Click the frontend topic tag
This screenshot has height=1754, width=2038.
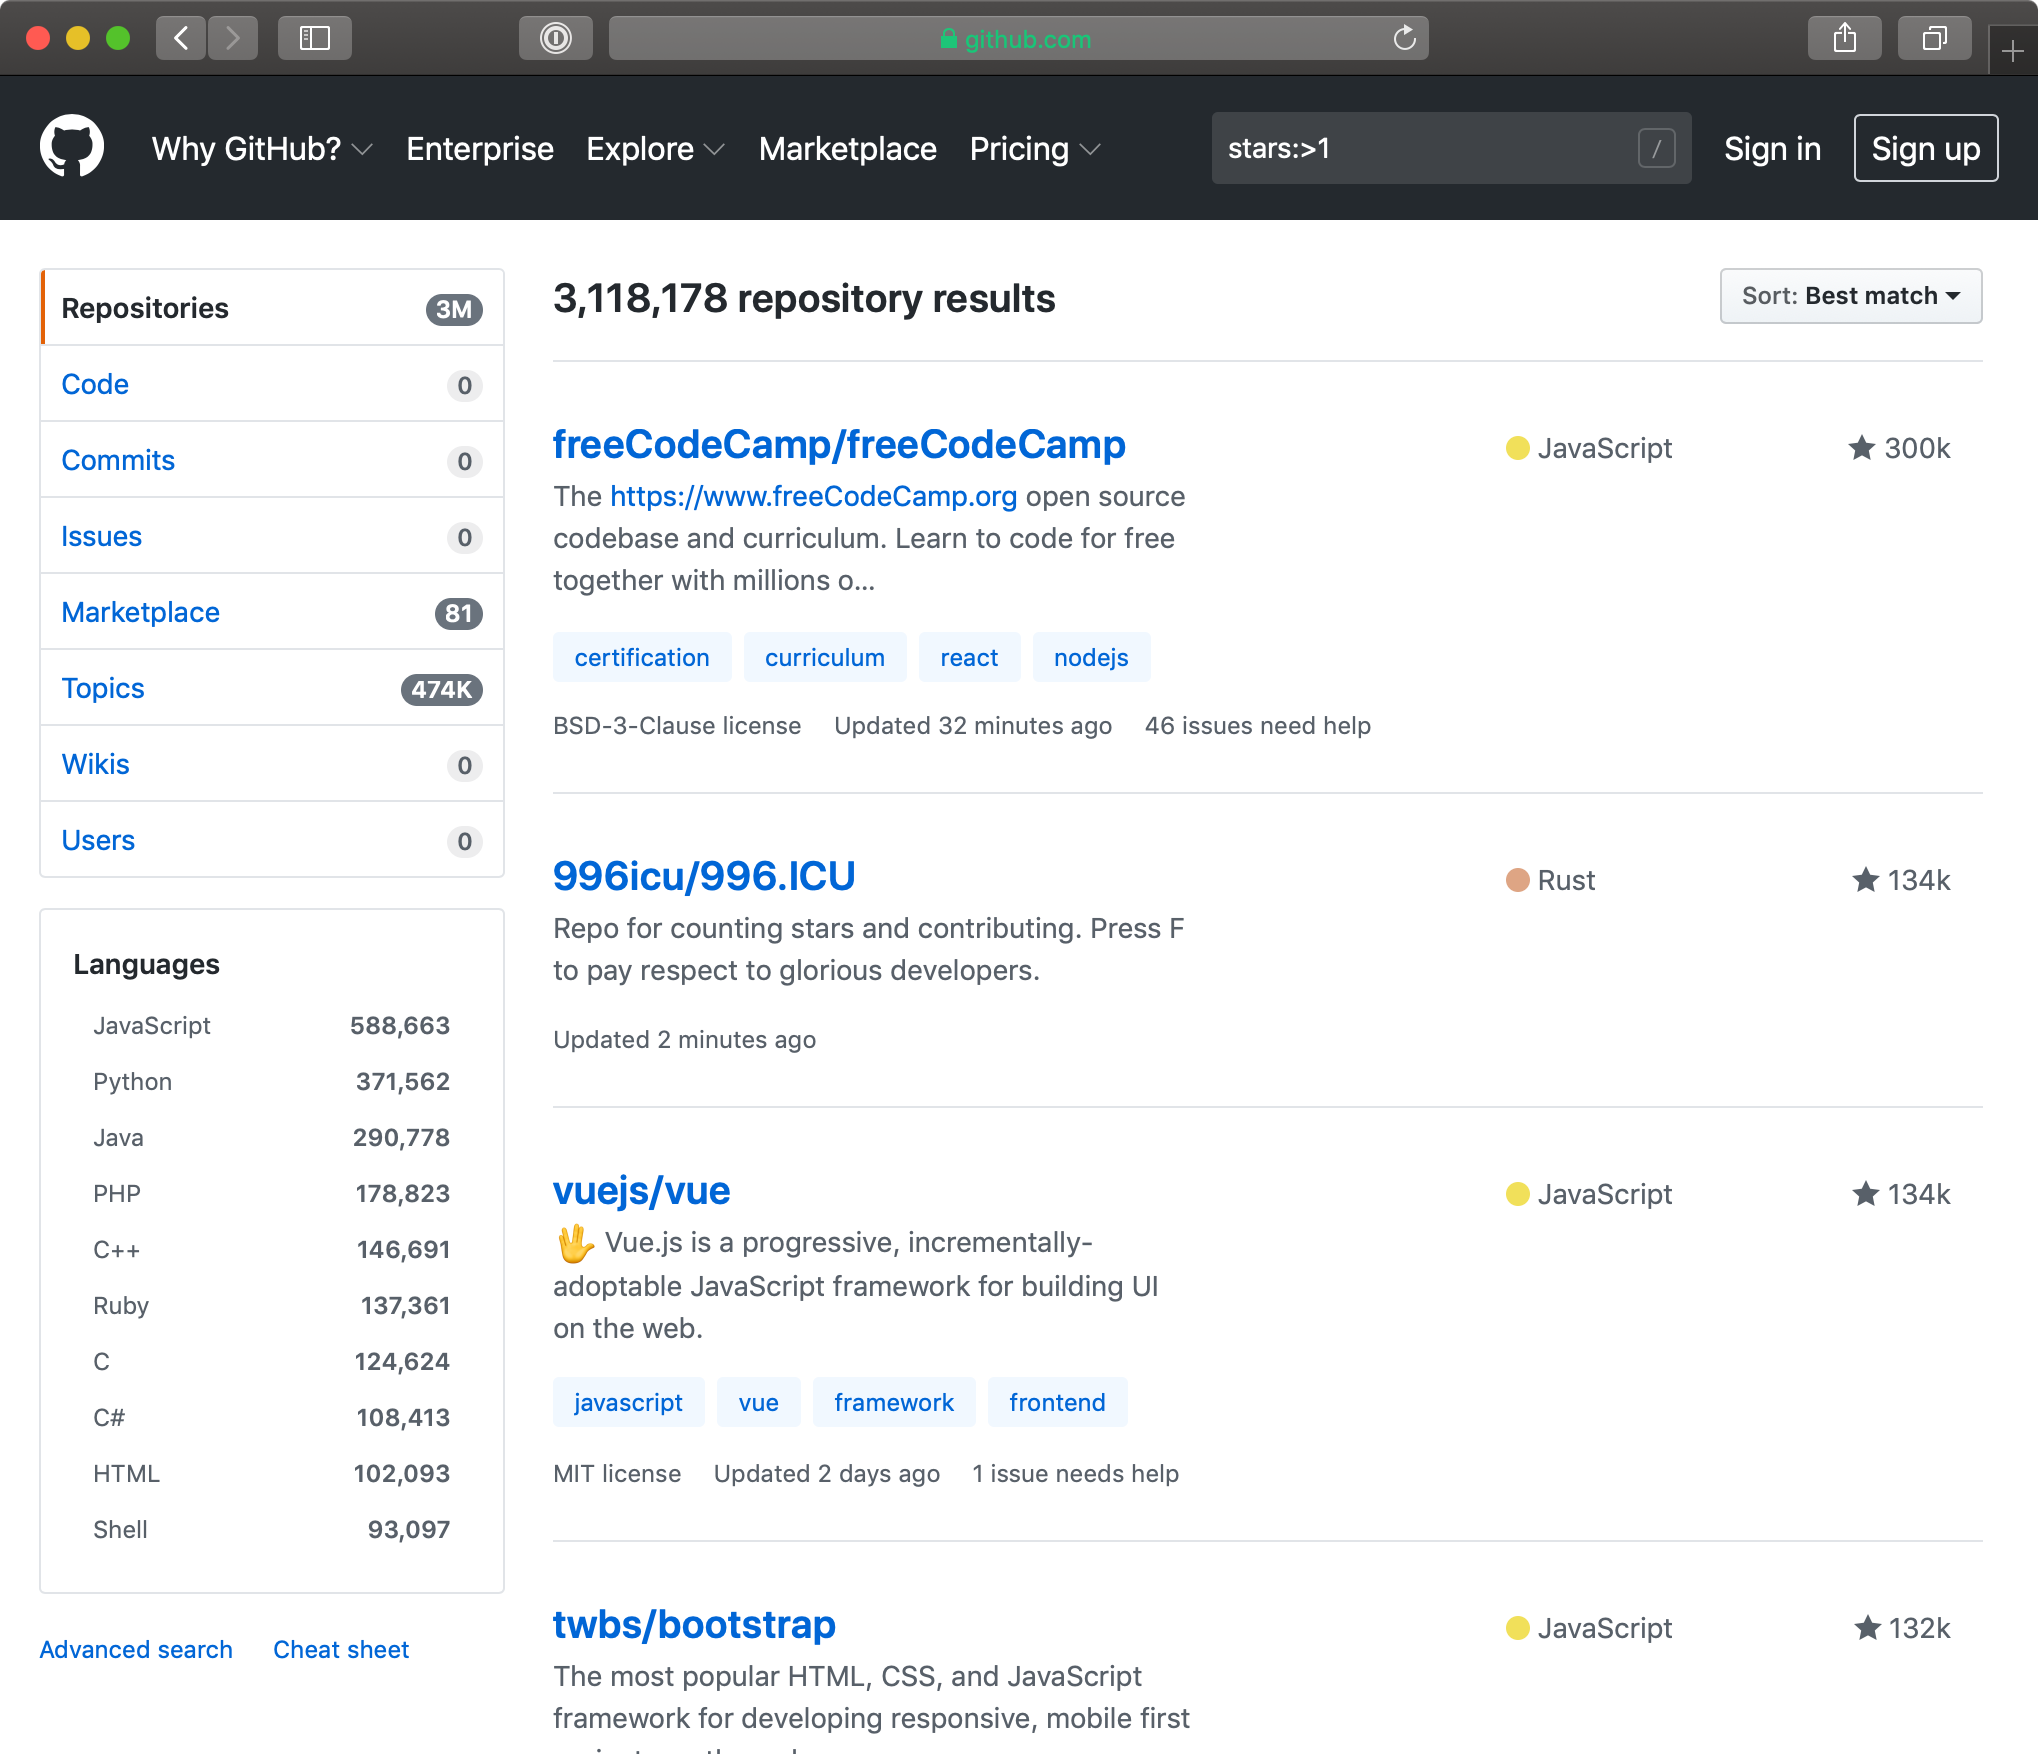[x=1057, y=1402]
